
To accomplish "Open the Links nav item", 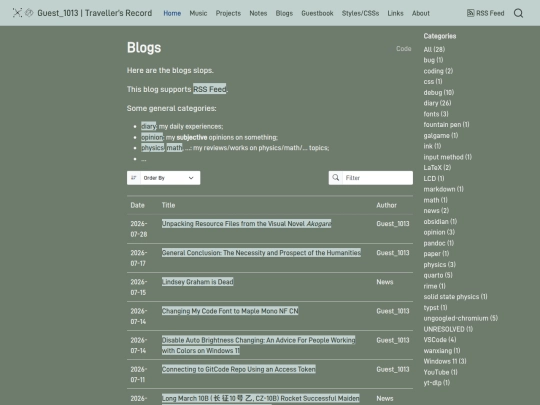I will click(395, 13).
